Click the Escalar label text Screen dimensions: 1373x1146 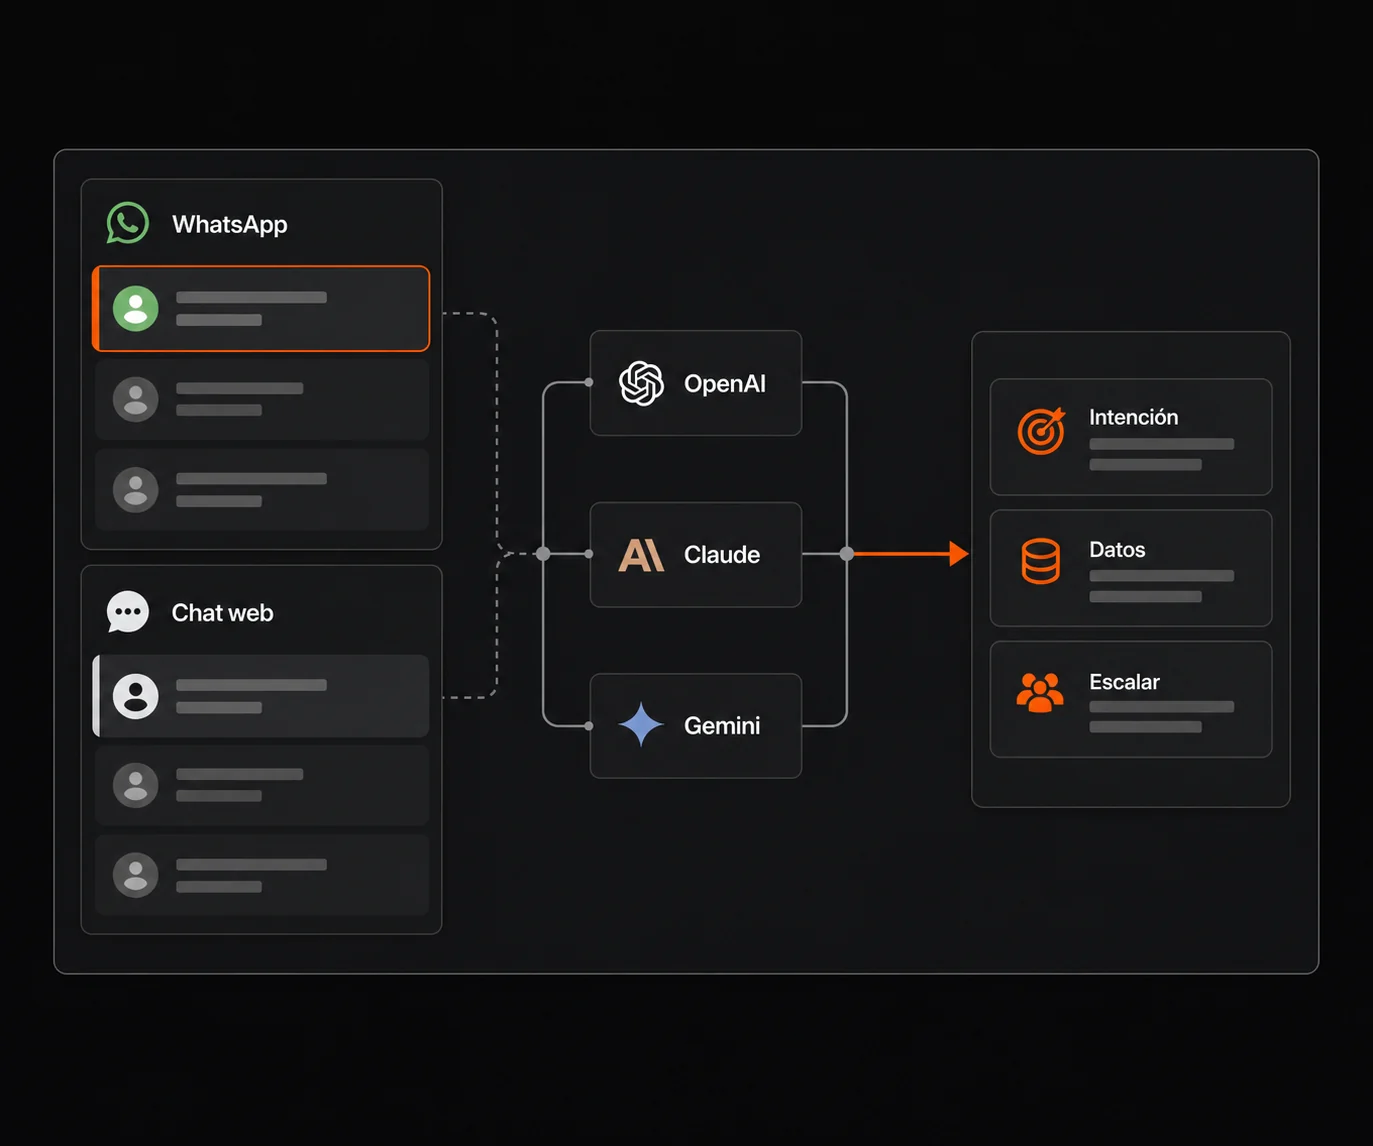click(1124, 681)
